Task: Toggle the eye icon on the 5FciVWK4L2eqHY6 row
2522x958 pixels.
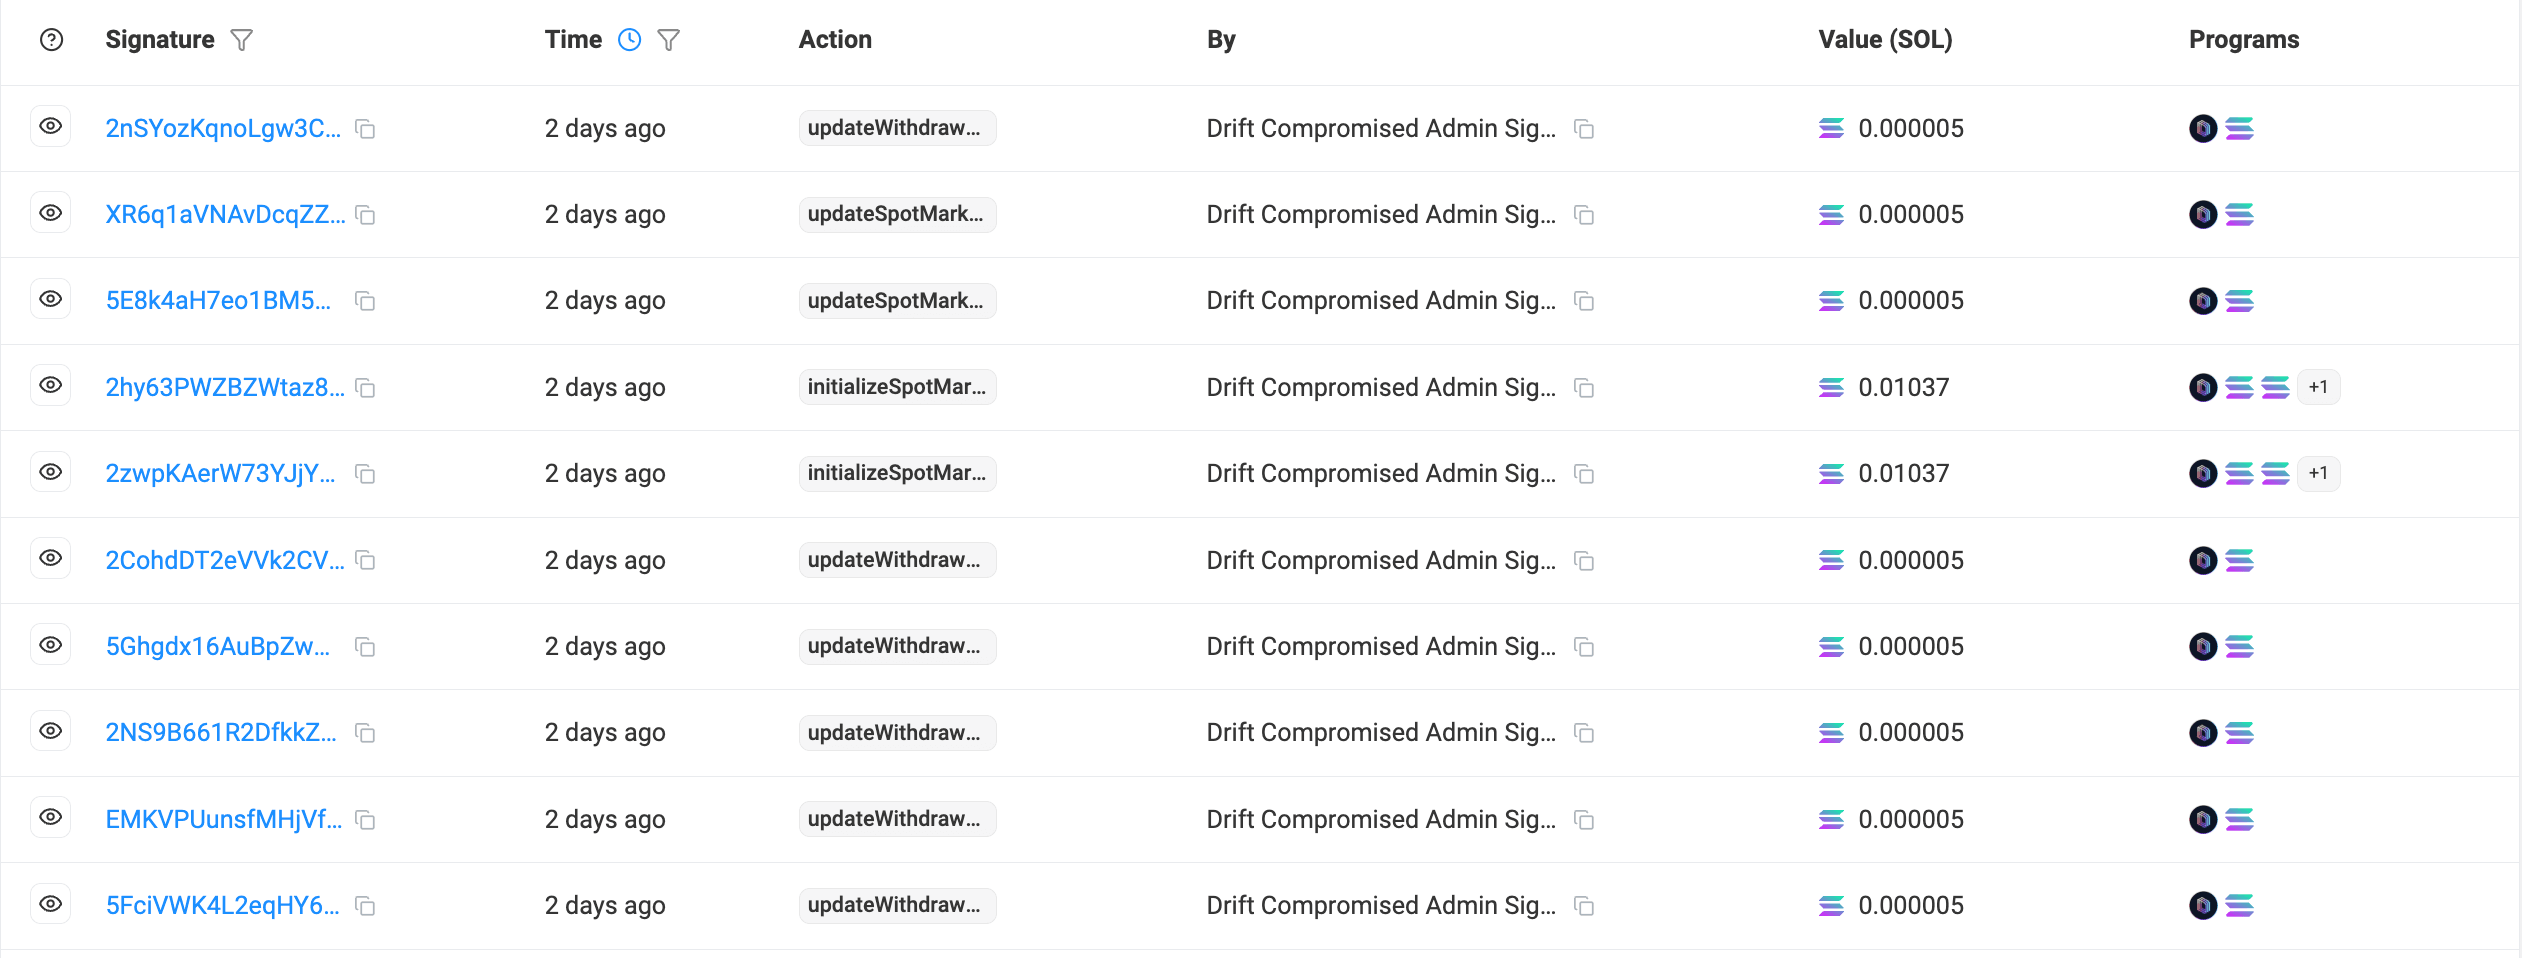Action: pyautogui.click(x=51, y=903)
